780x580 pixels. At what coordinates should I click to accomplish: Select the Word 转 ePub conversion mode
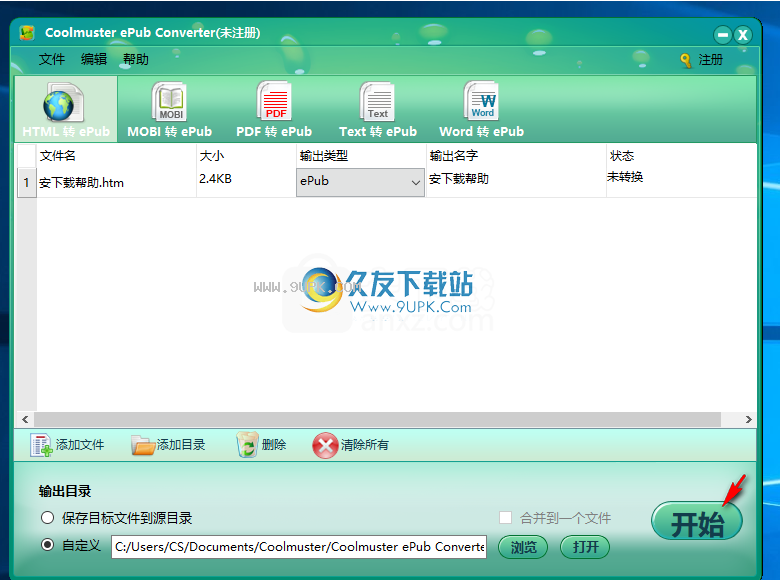pos(482,109)
